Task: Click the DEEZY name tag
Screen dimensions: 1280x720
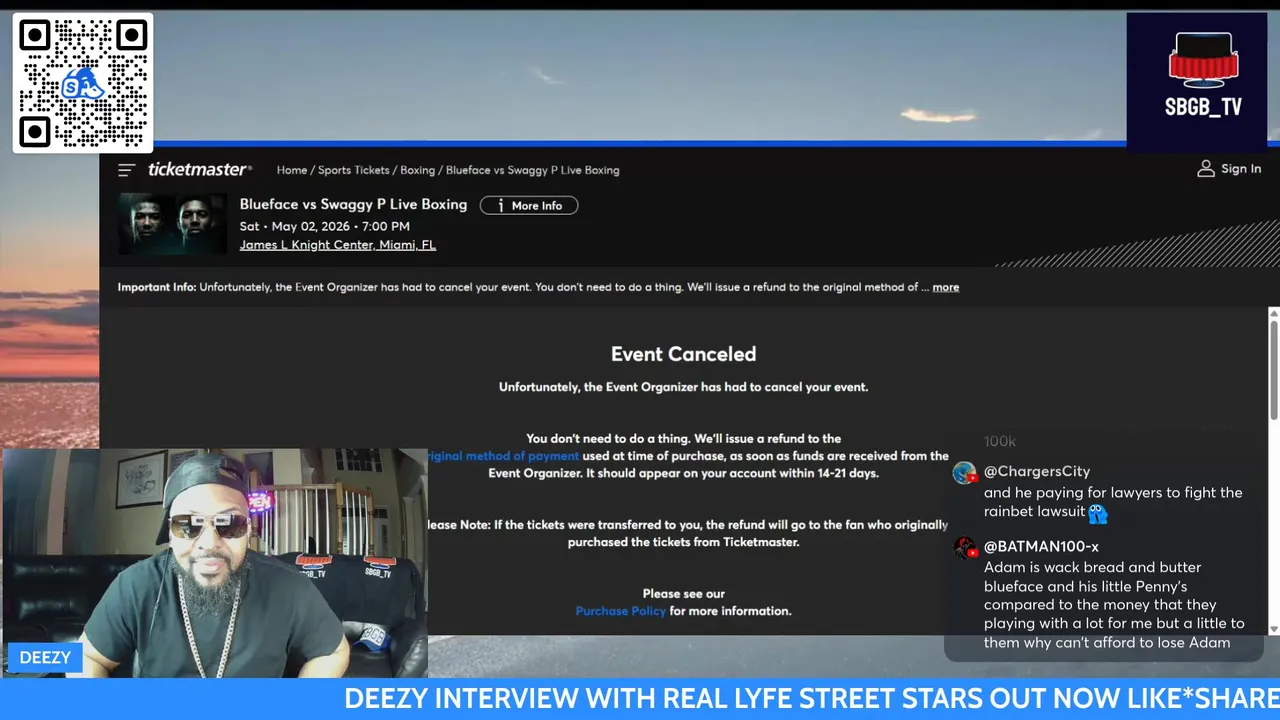Action: [x=45, y=658]
